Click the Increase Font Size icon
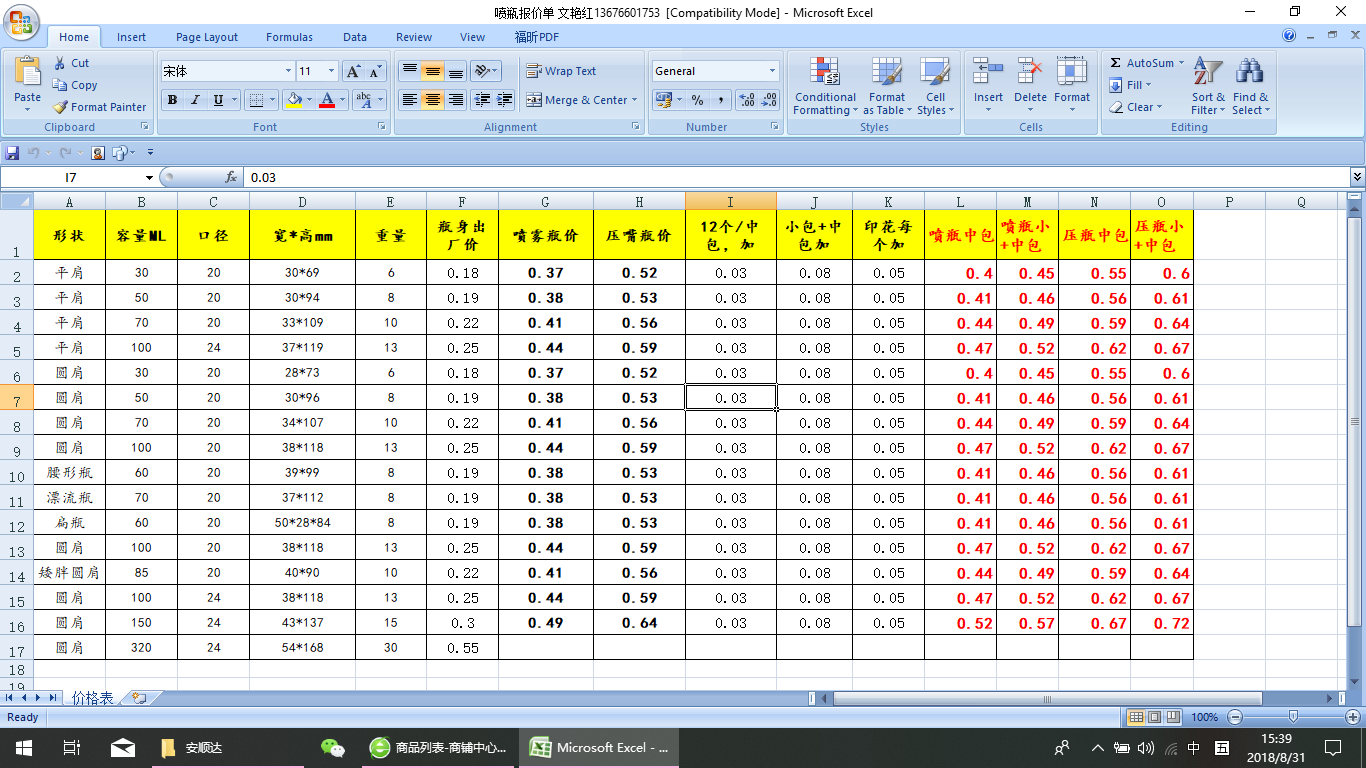Viewport: 1366px width, 768px height. pos(353,71)
